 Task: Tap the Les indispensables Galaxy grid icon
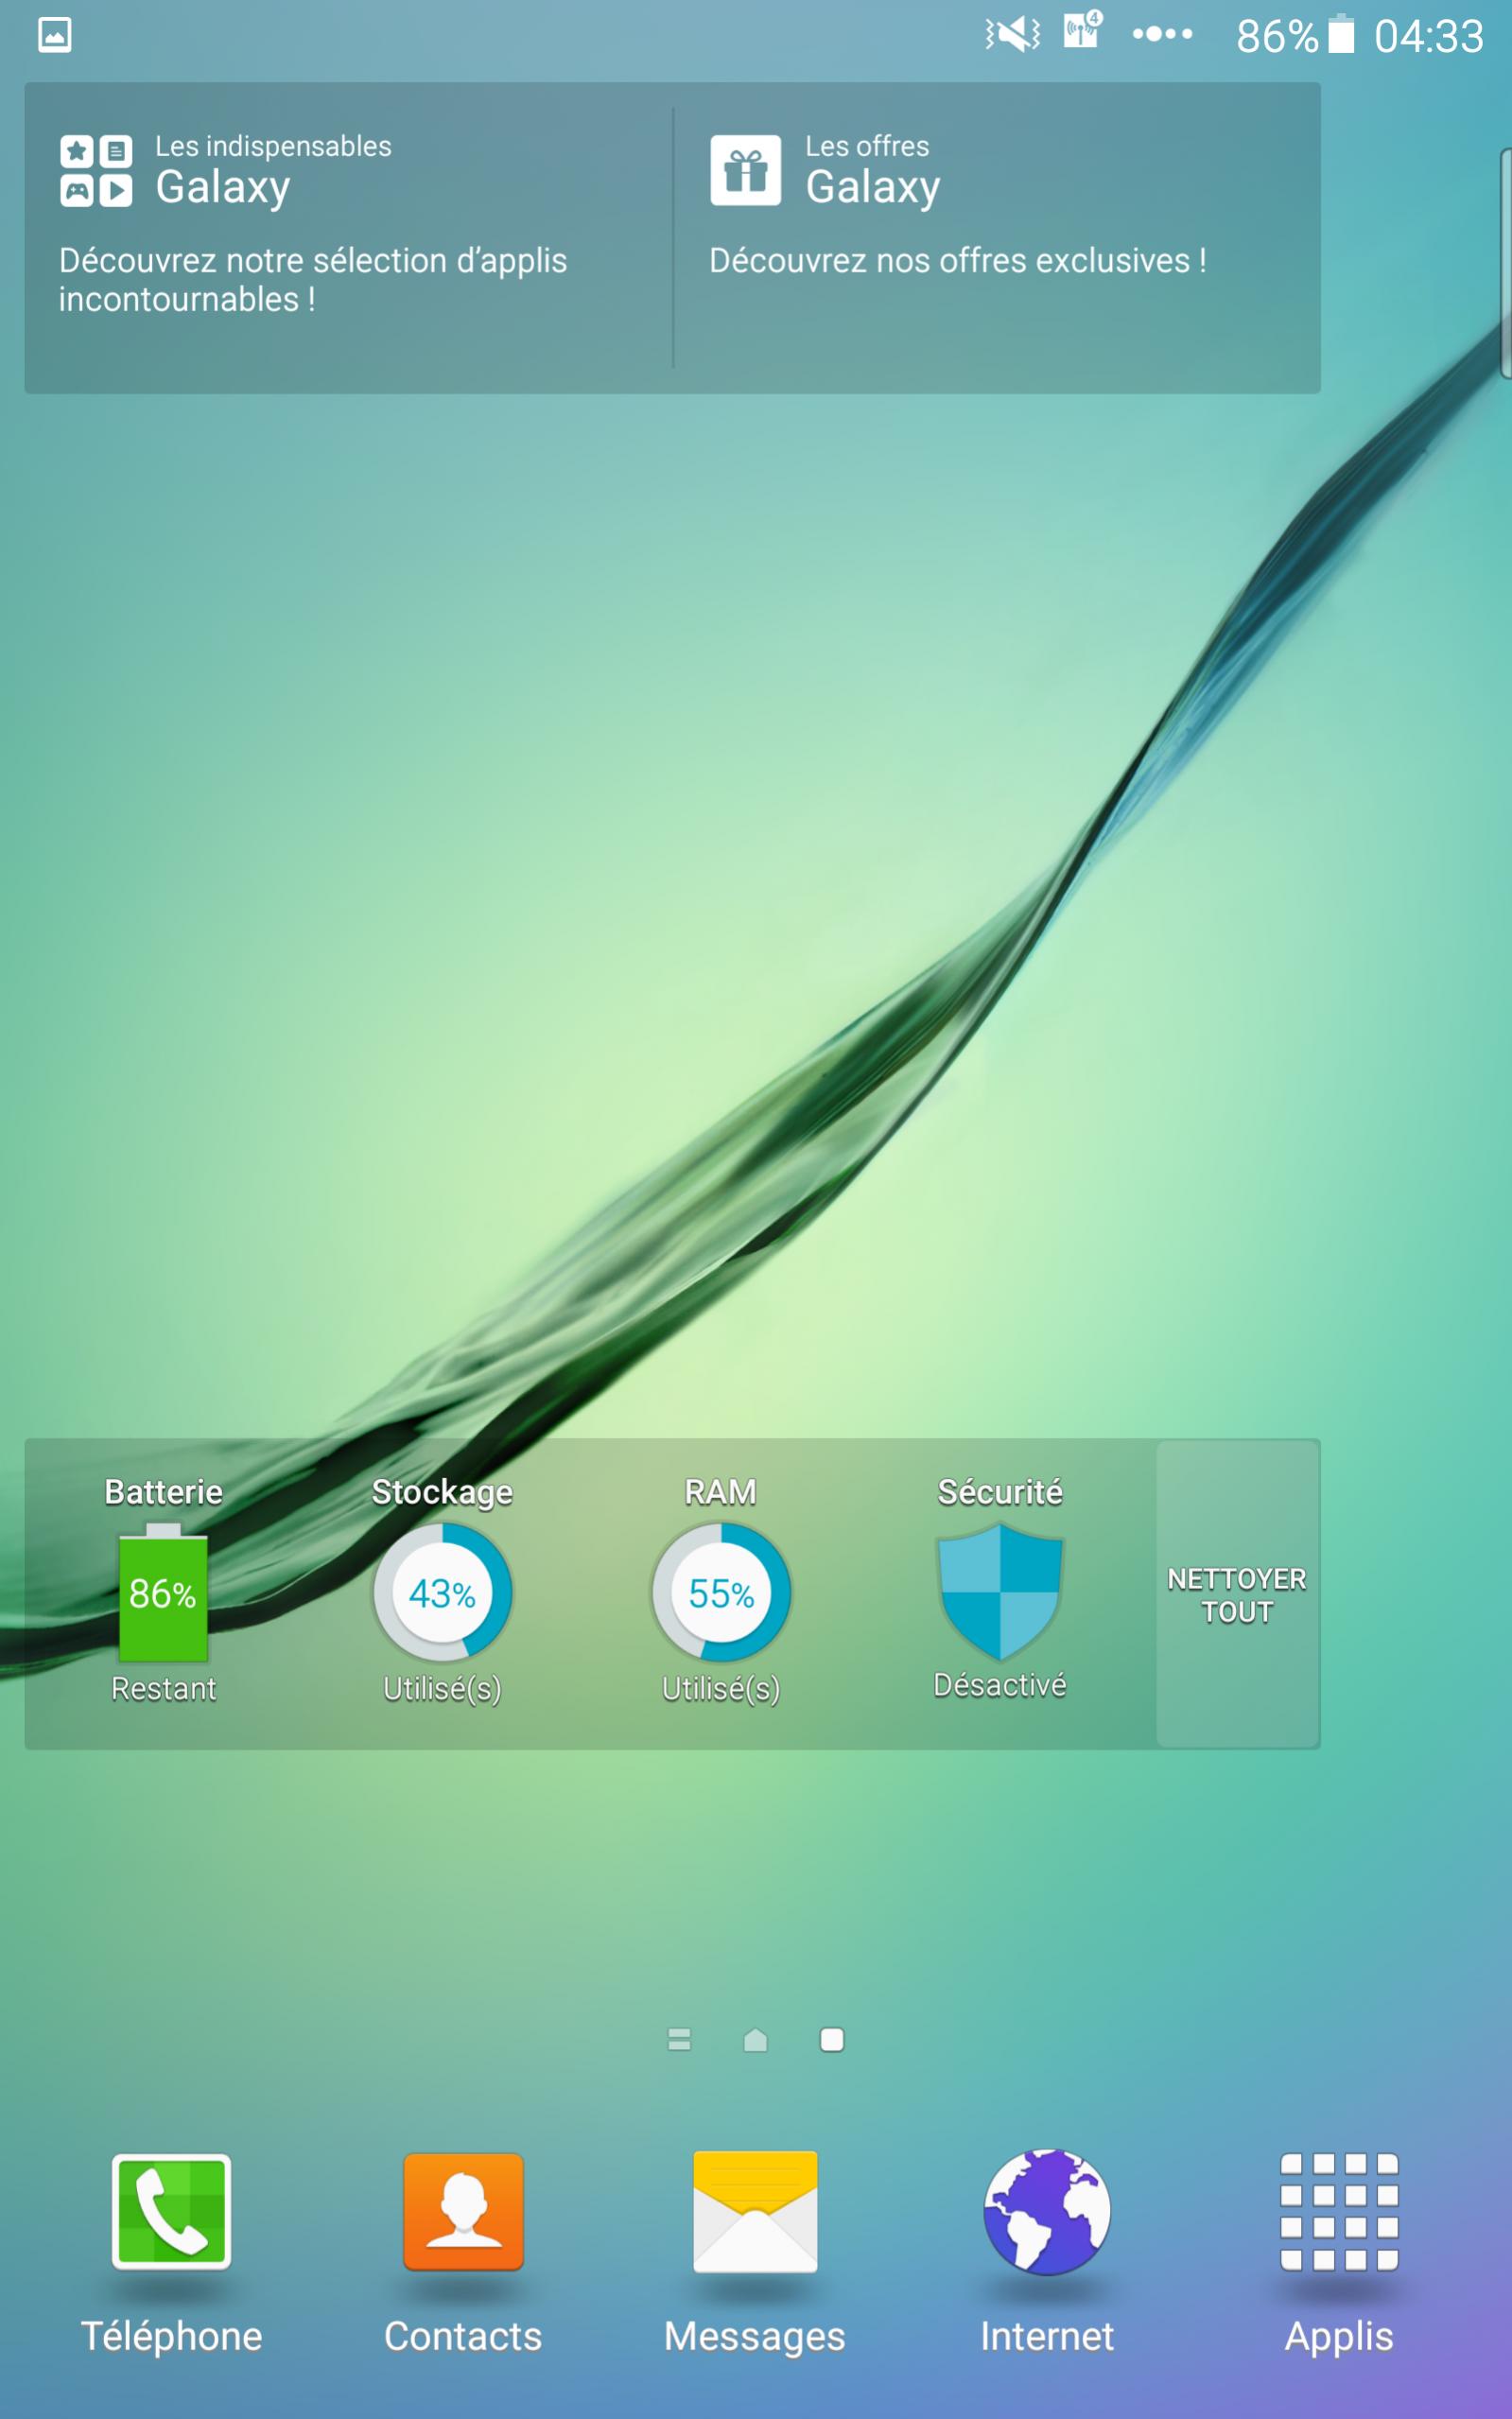click(96, 171)
